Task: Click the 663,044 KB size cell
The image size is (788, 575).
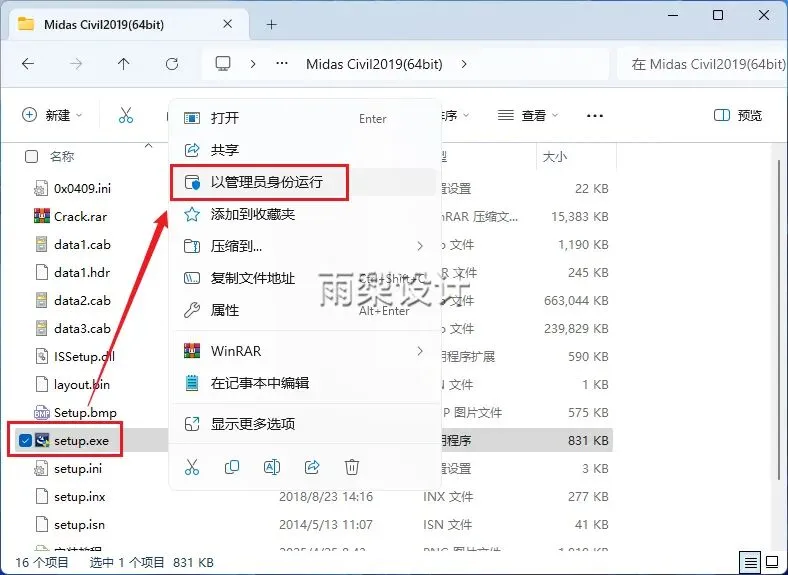Action: coord(576,301)
